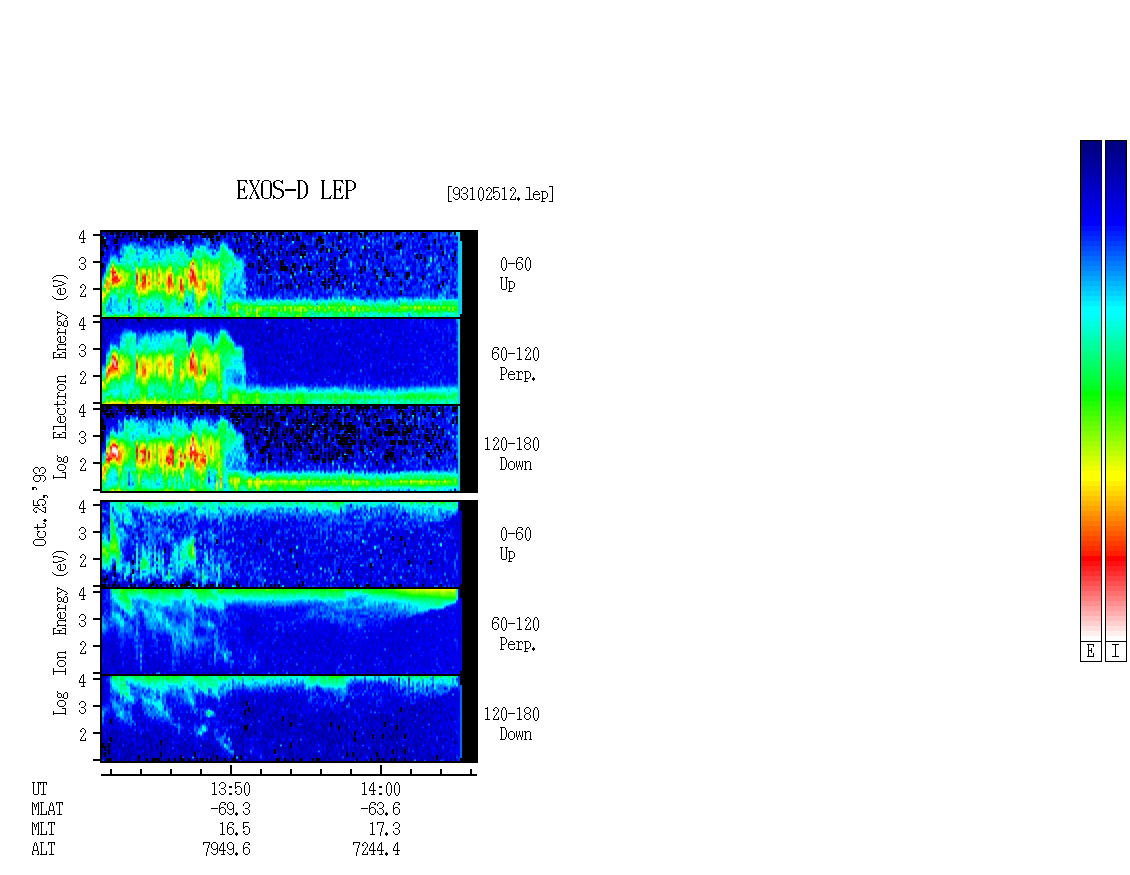This screenshot has width=1130, height=875.
Task: Select the MLAT value -69.3
Action: pyautogui.click(x=231, y=809)
